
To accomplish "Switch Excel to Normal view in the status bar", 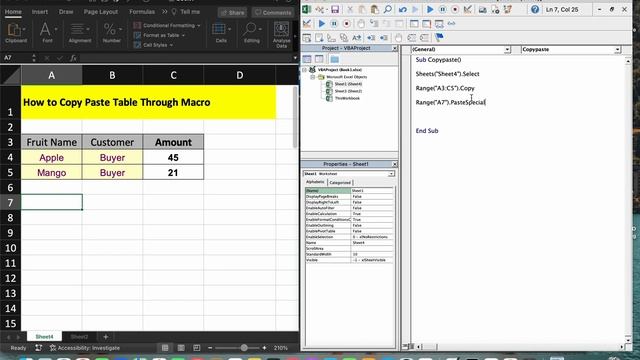I will coord(165,348).
